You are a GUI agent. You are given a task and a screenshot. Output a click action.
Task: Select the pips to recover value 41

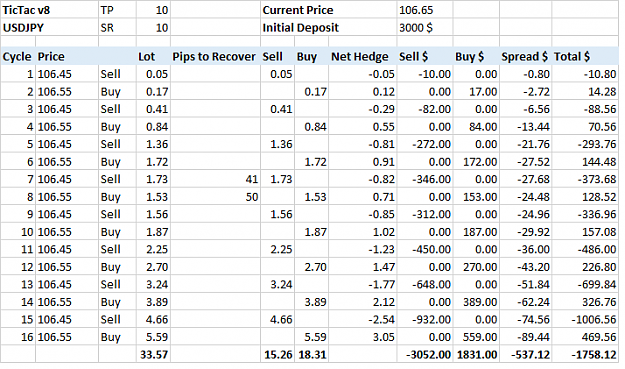[x=215, y=179]
